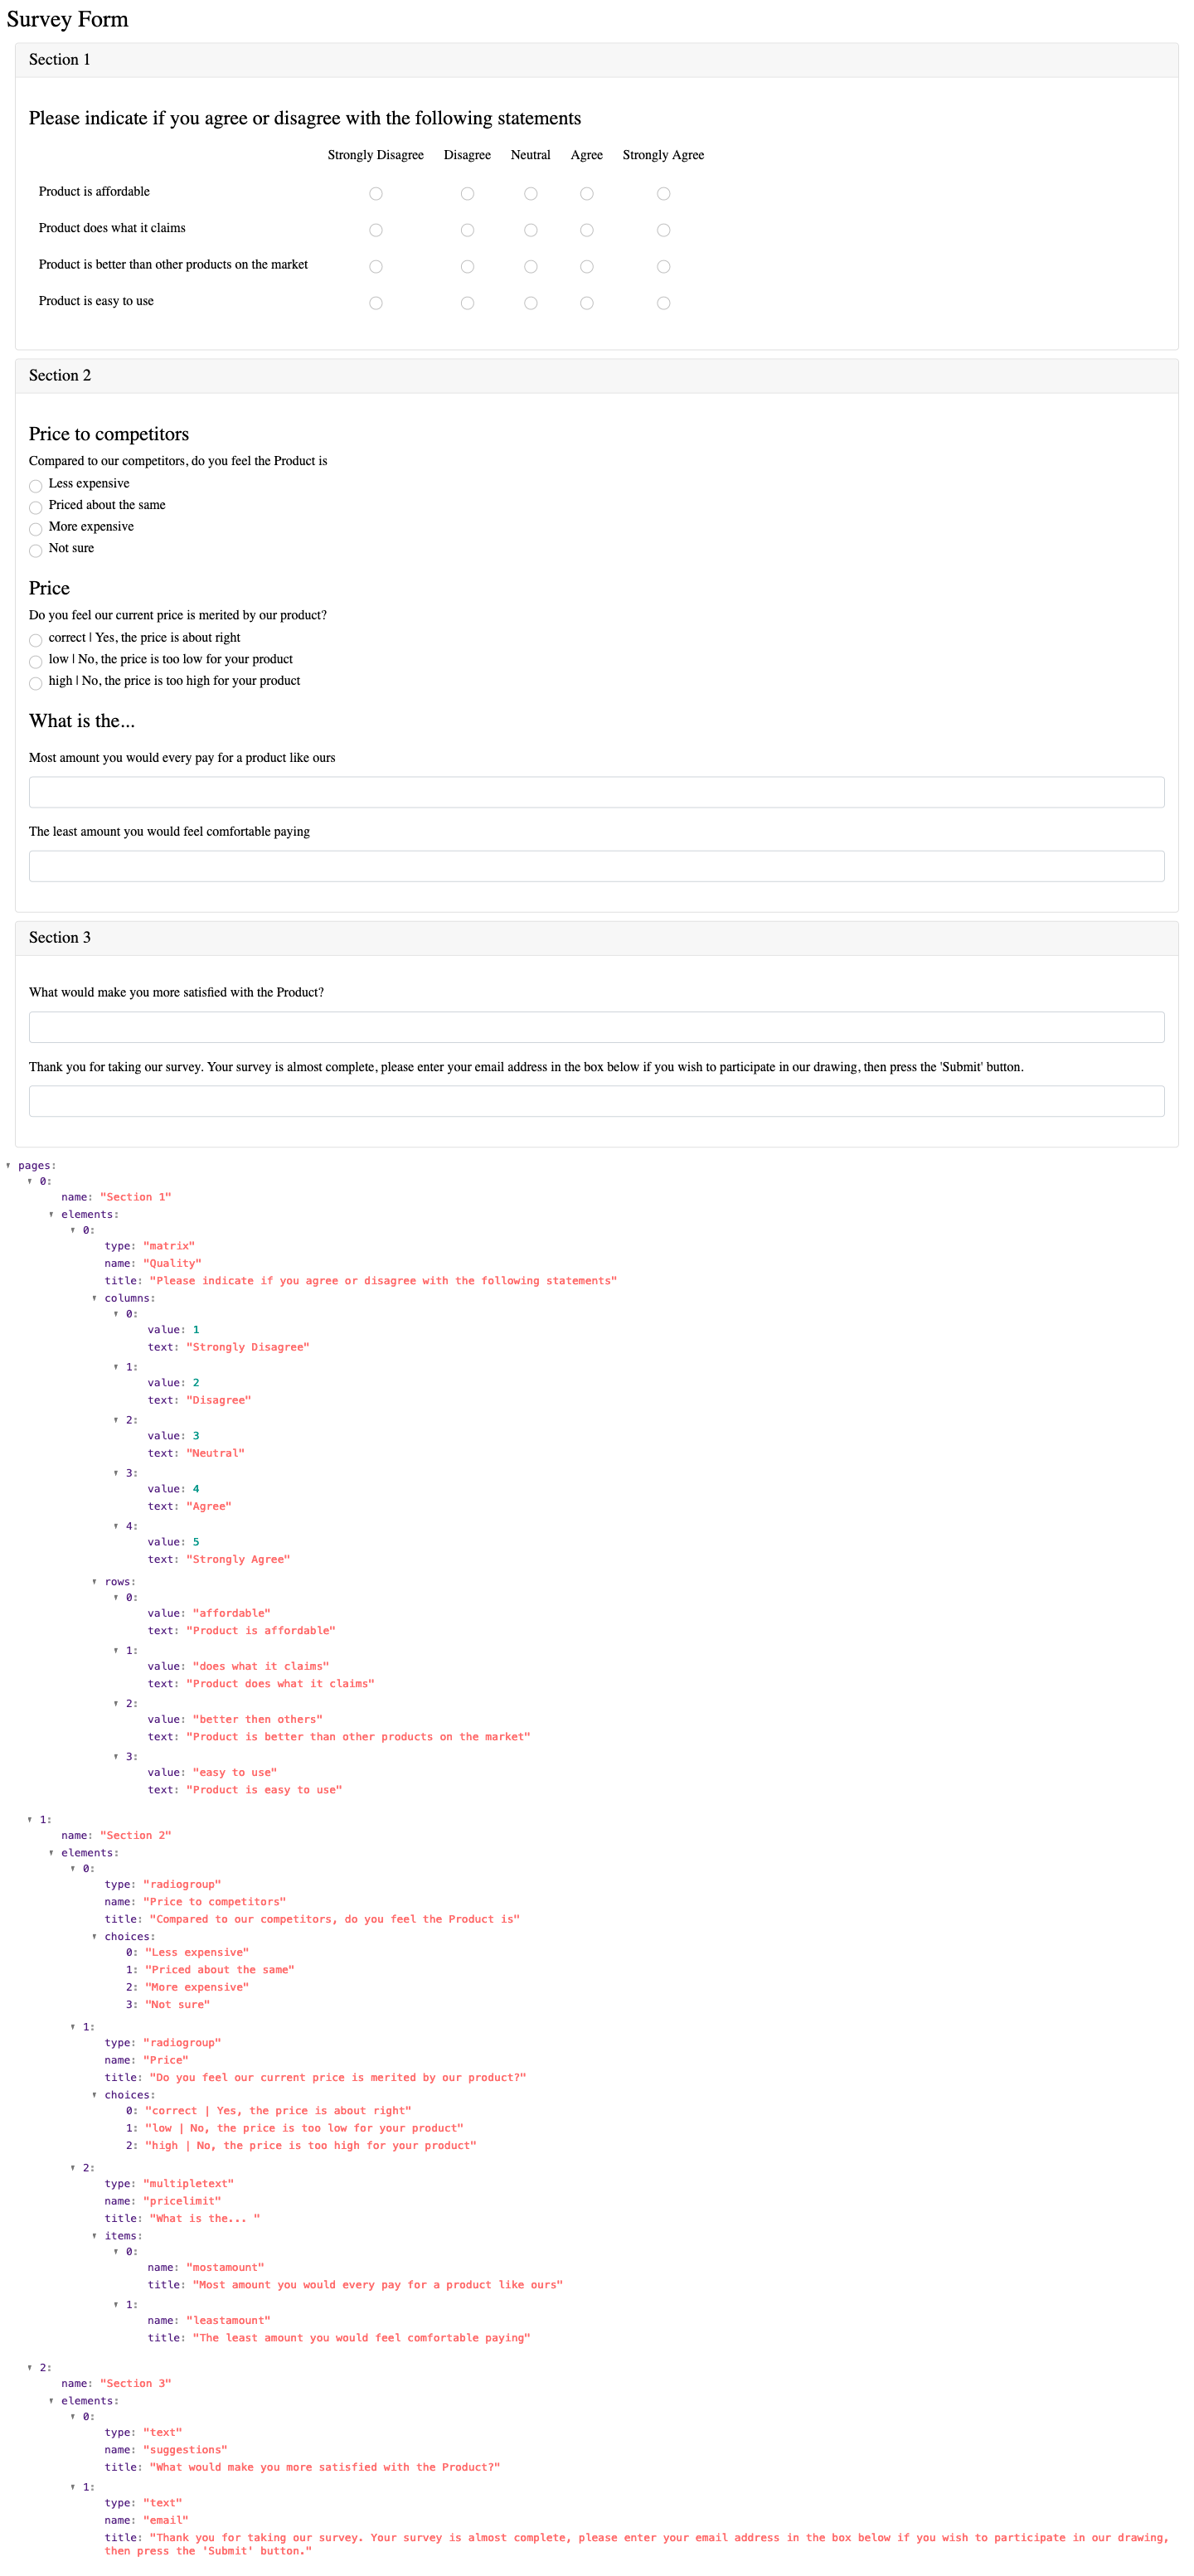Collapse column node 0 containing 'Strongly Disagree'

[116, 1313]
